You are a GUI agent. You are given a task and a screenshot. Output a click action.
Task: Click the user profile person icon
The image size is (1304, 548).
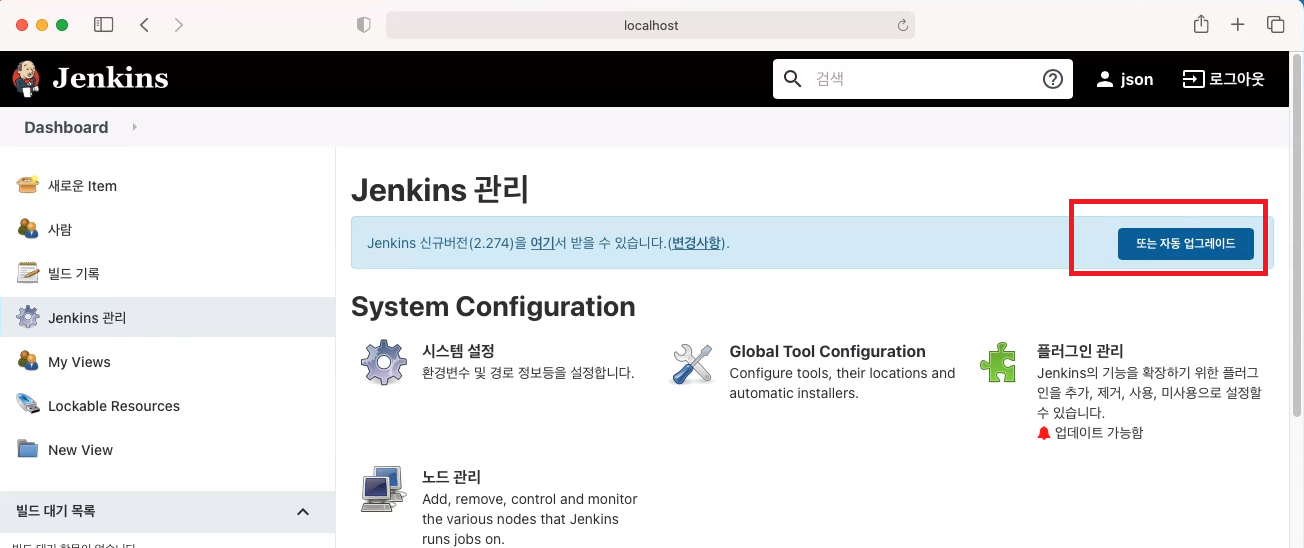click(1105, 79)
